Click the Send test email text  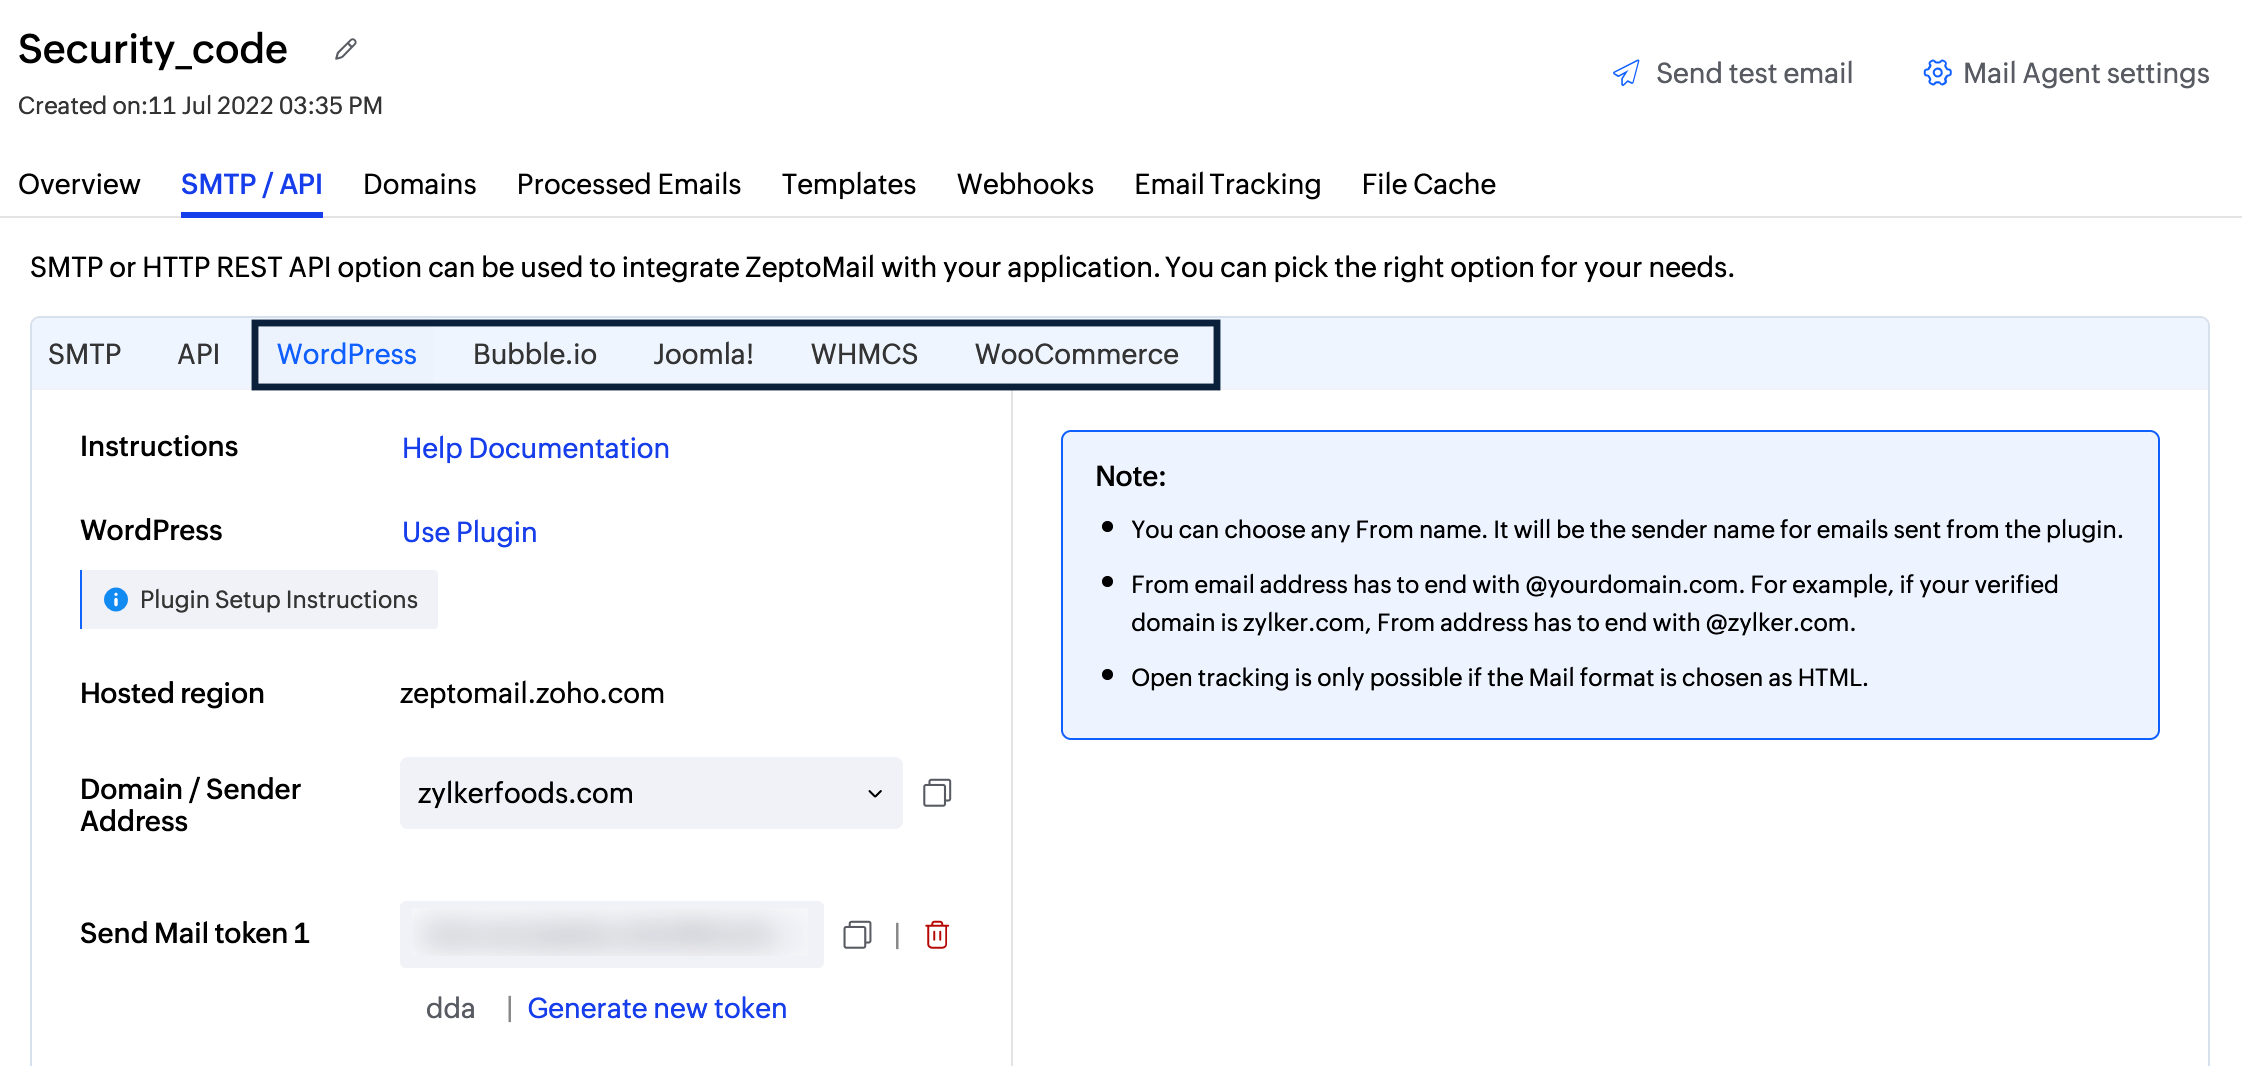pyautogui.click(x=1754, y=73)
